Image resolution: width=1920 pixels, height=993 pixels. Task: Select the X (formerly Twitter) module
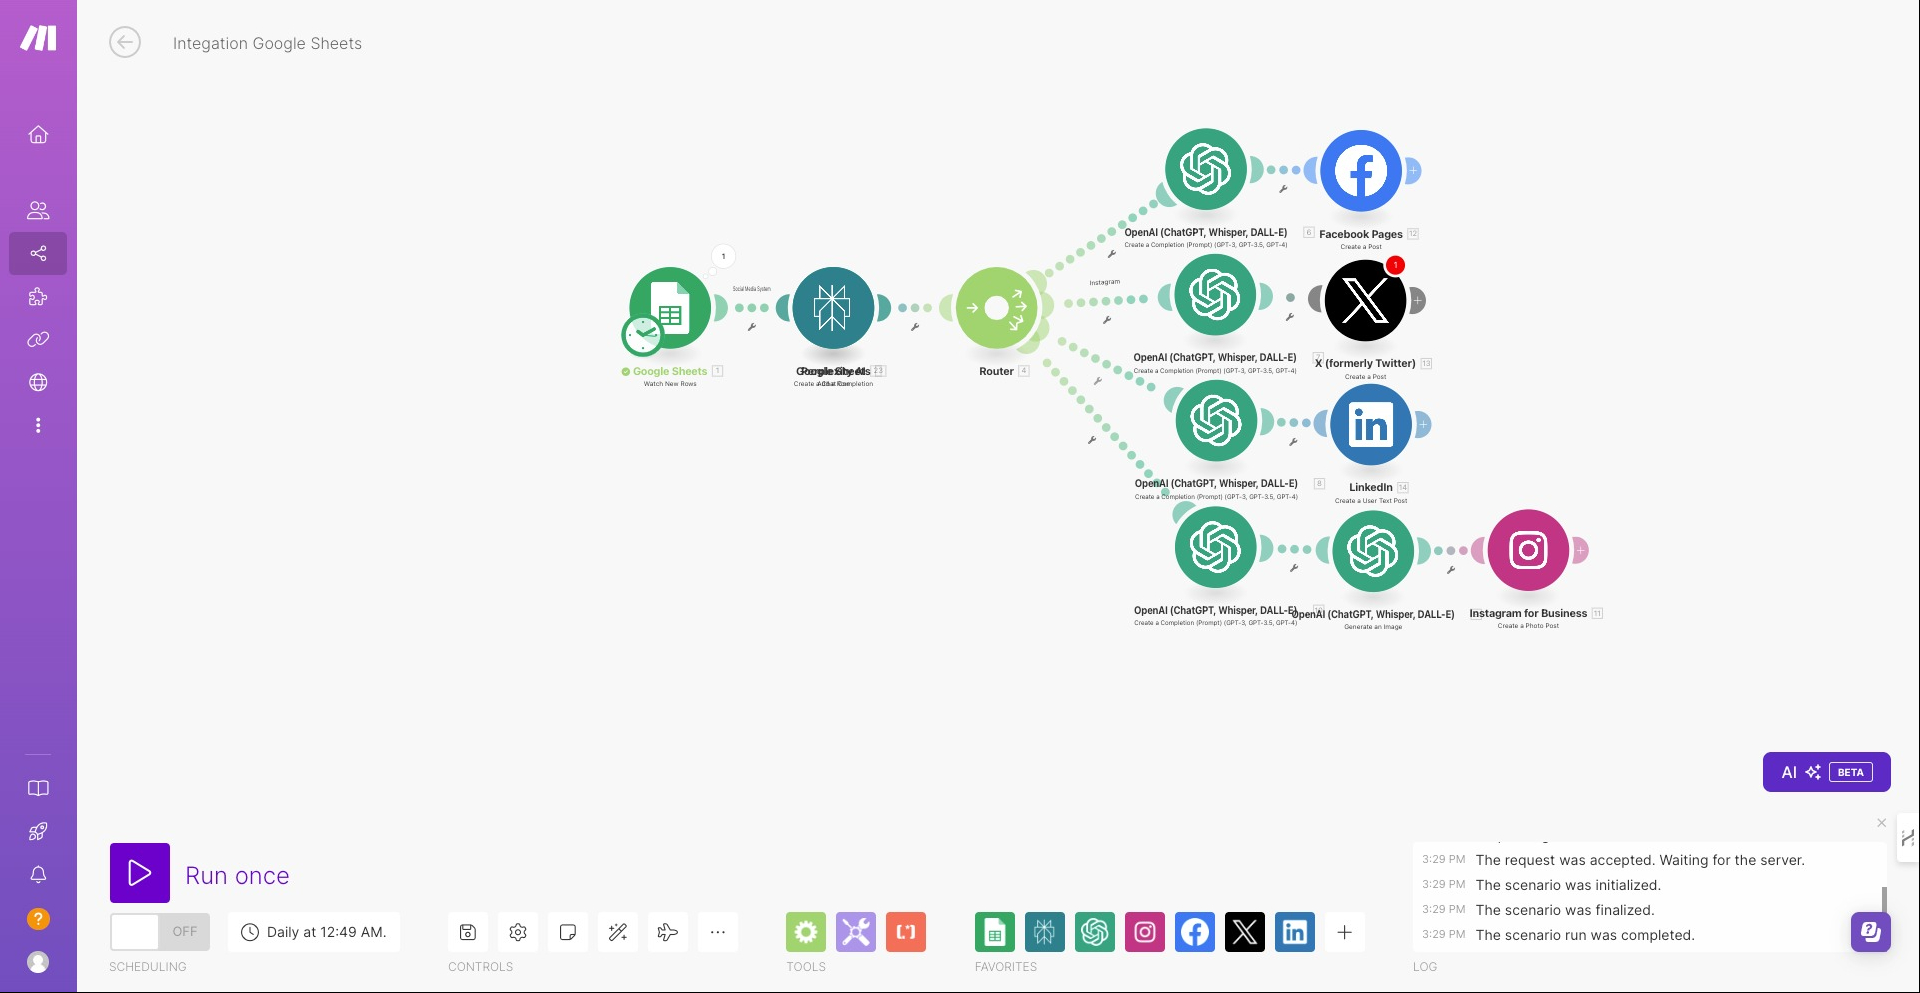pyautogui.click(x=1365, y=300)
